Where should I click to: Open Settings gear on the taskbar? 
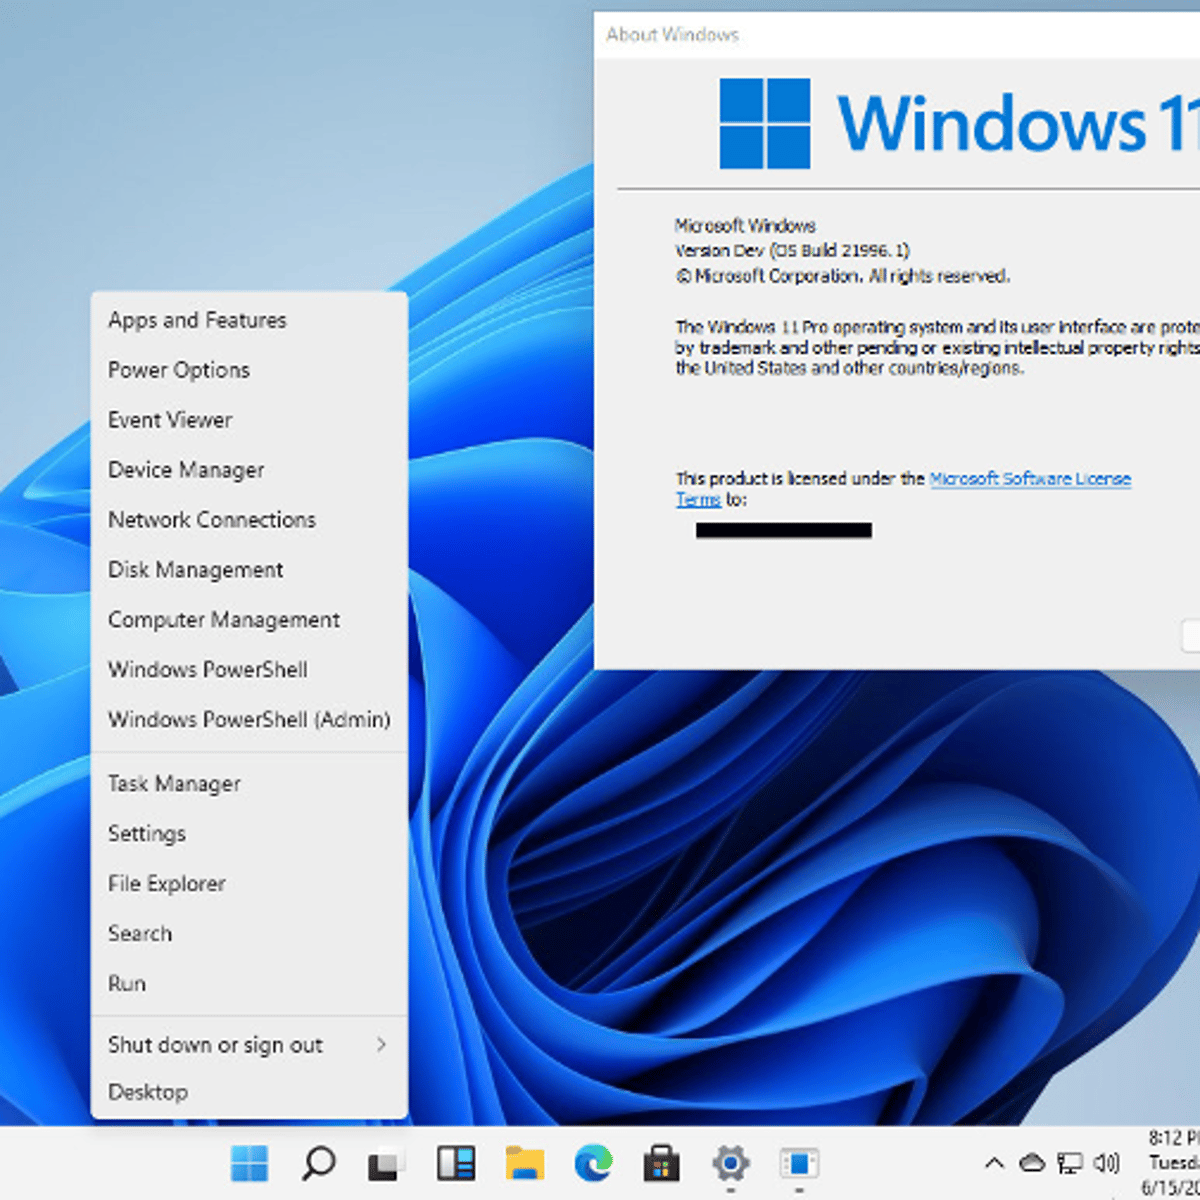731,1163
